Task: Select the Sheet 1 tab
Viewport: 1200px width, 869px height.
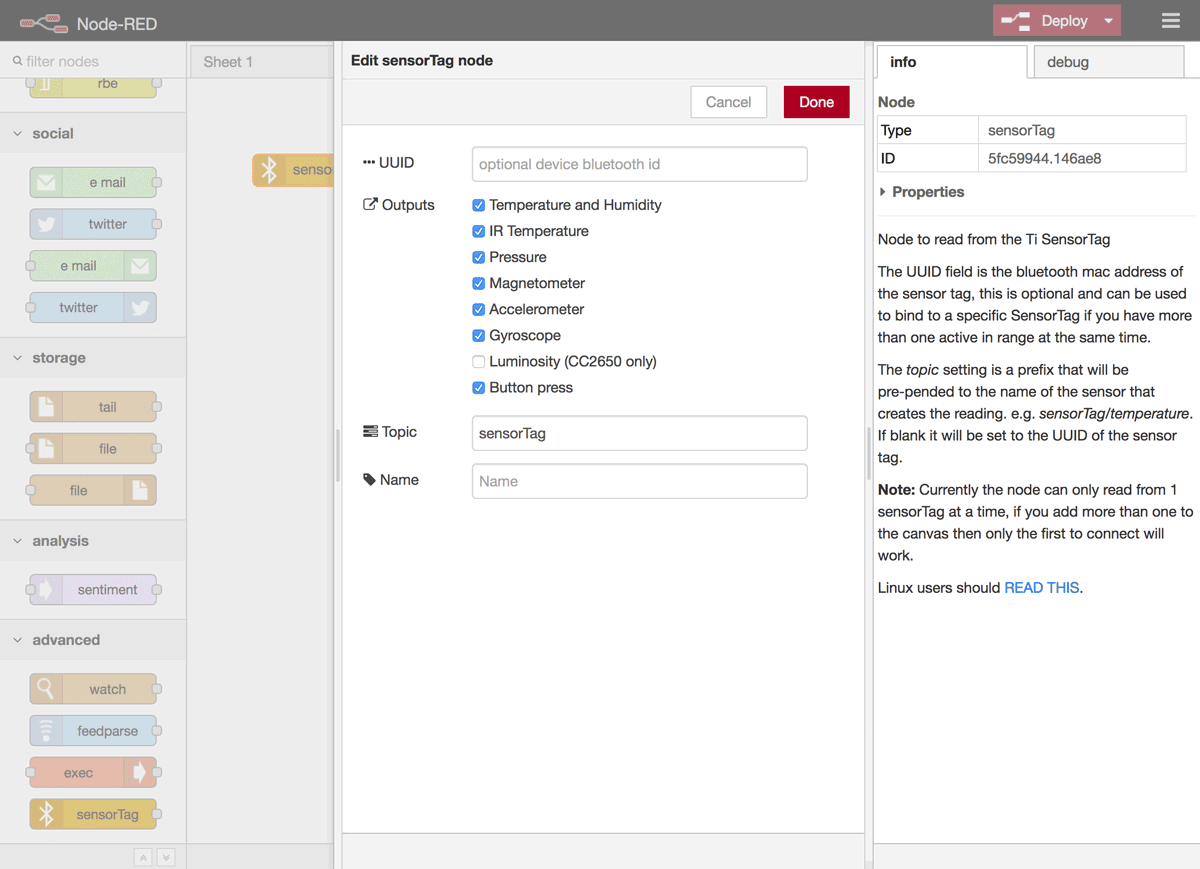Action: (261, 62)
